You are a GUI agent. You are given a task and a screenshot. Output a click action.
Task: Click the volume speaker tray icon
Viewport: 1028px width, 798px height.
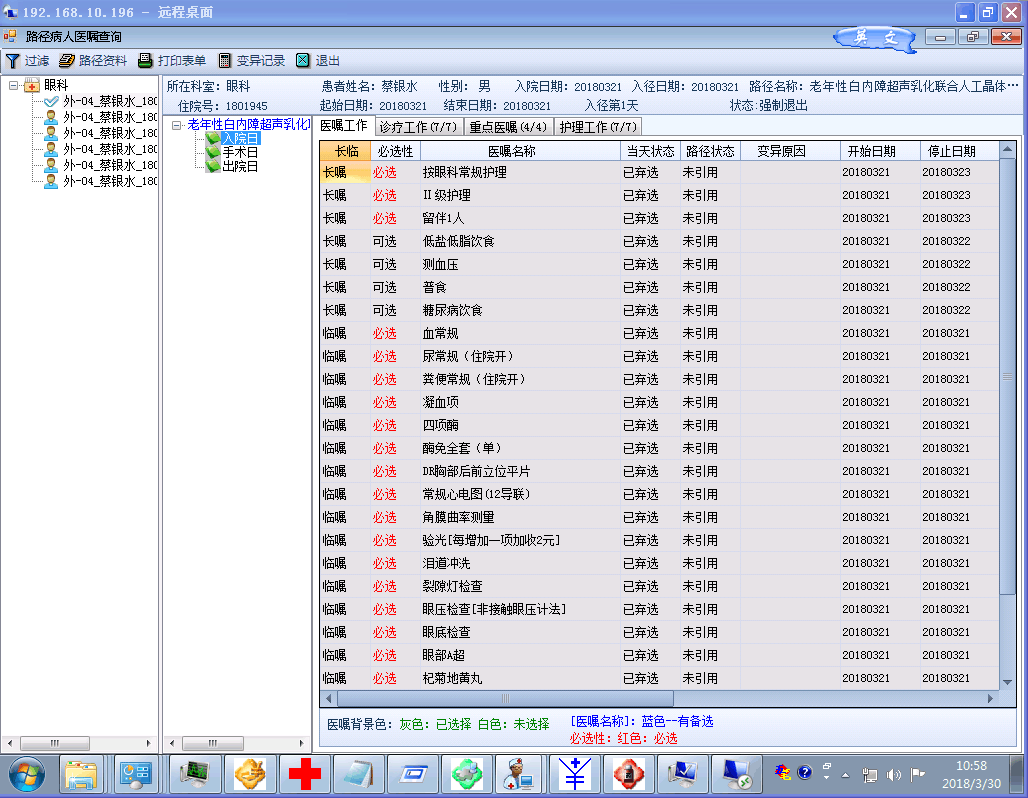pos(893,775)
